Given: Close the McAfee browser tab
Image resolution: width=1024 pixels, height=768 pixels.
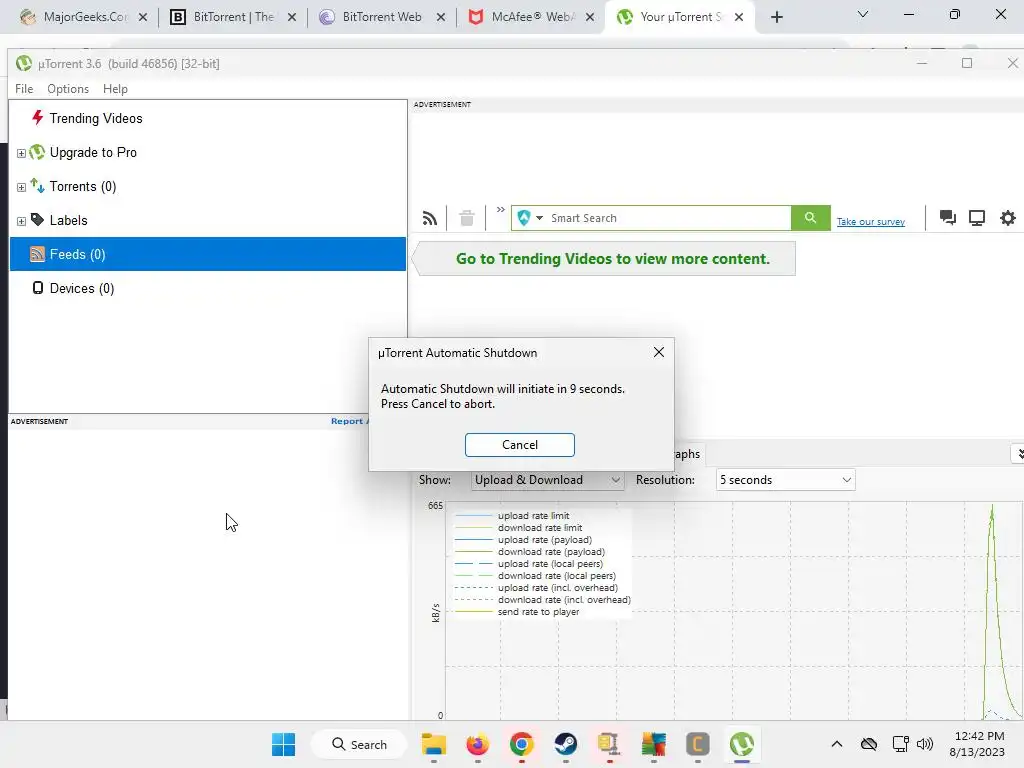Looking at the screenshot, I should click(x=590, y=18).
